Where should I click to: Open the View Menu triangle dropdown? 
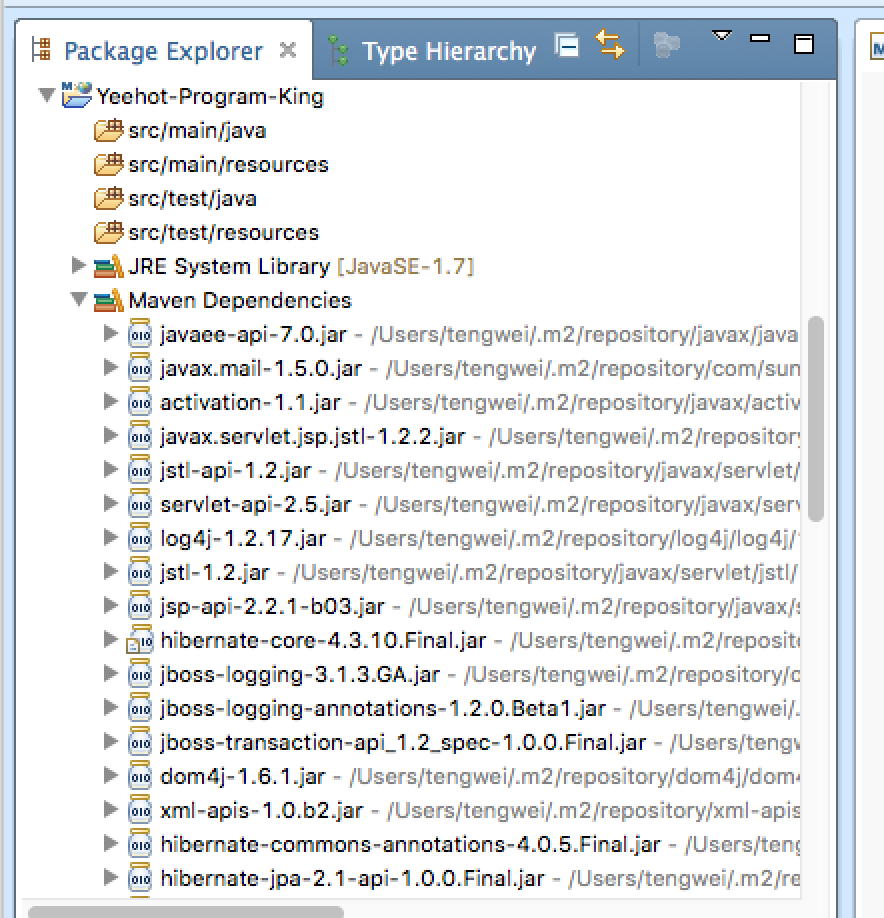pyautogui.click(x=721, y=36)
